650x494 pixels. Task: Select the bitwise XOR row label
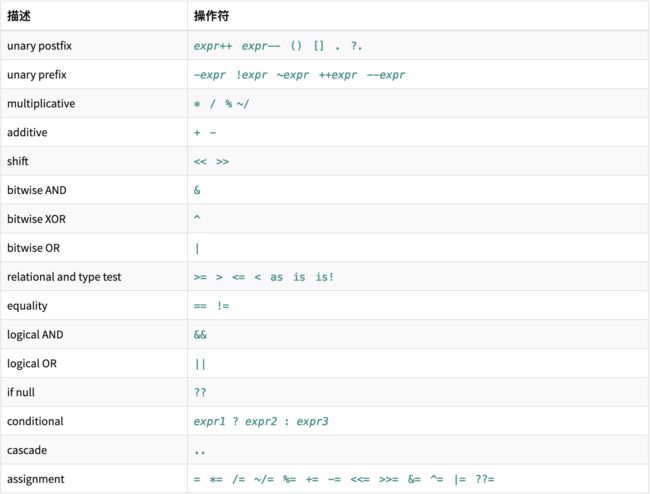(36, 219)
